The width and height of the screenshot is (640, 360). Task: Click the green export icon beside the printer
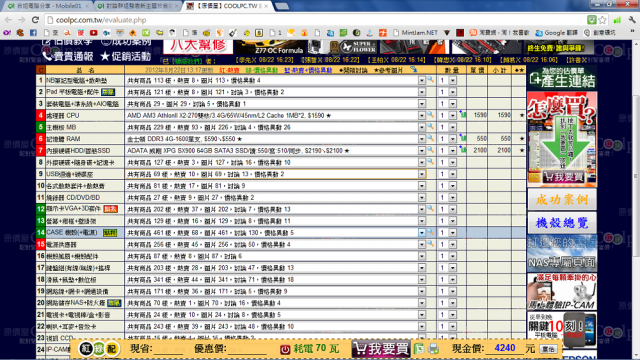(x=419, y=349)
